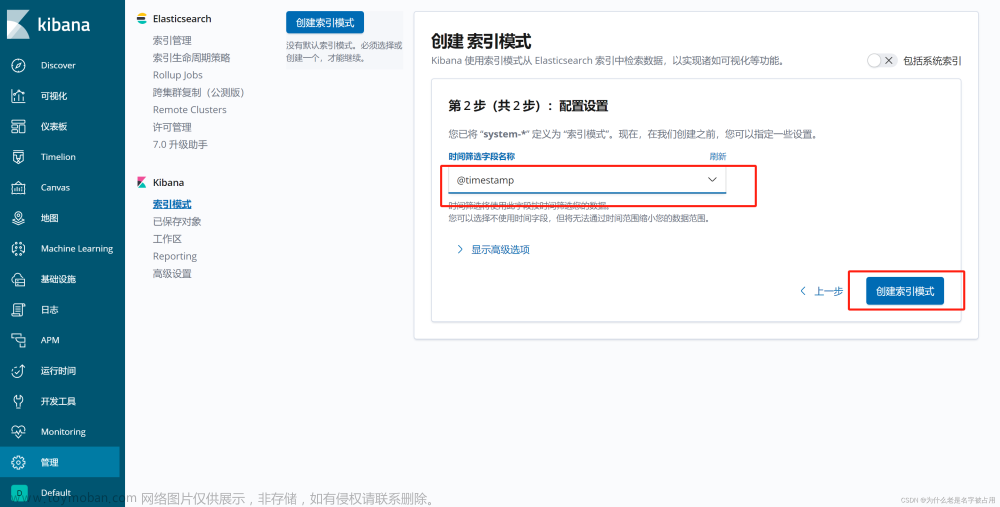Open the Discover compass icon

coord(18,65)
